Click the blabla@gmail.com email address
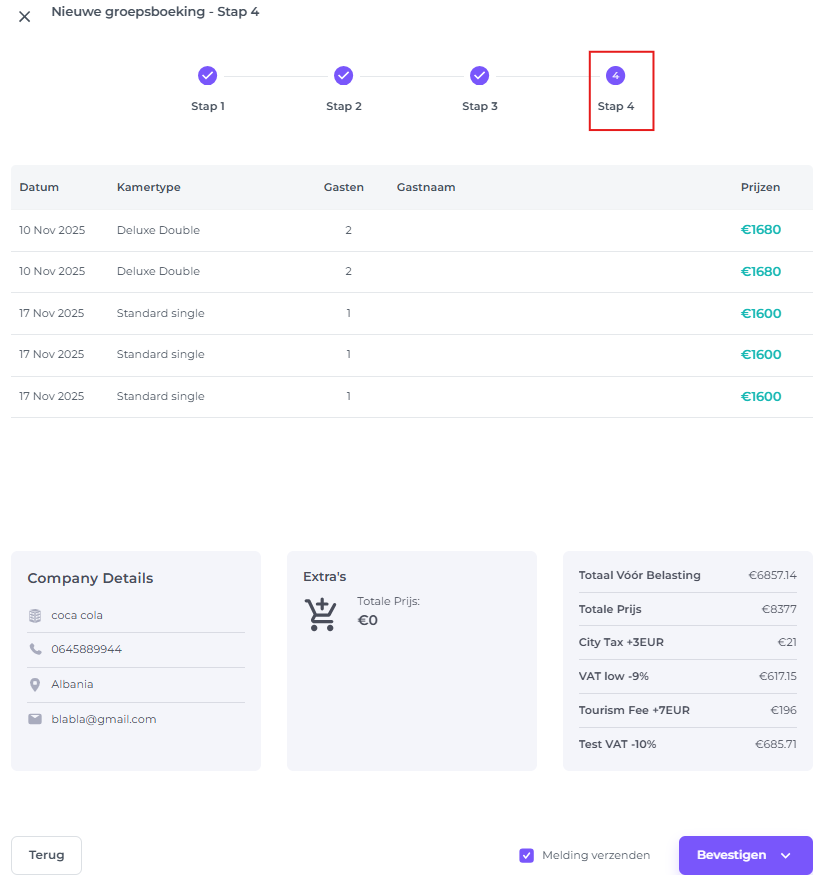Image resolution: width=816 pixels, height=881 pixels. (104, 719)
